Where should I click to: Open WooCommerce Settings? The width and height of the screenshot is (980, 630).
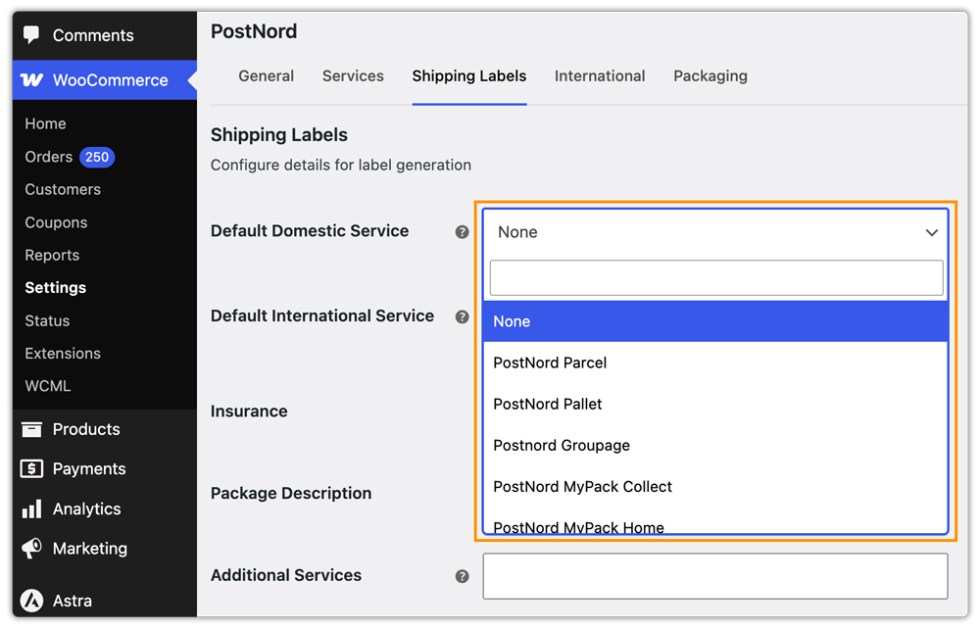point(56,288)
